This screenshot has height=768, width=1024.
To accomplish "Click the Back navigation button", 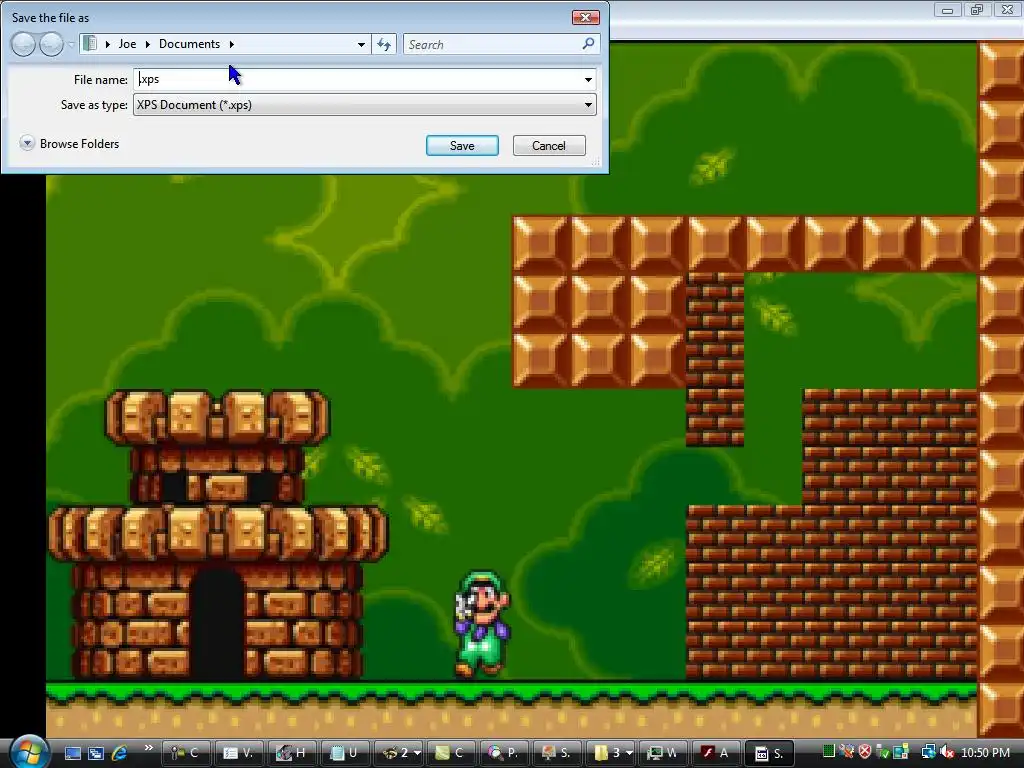I will pos(23,44).
